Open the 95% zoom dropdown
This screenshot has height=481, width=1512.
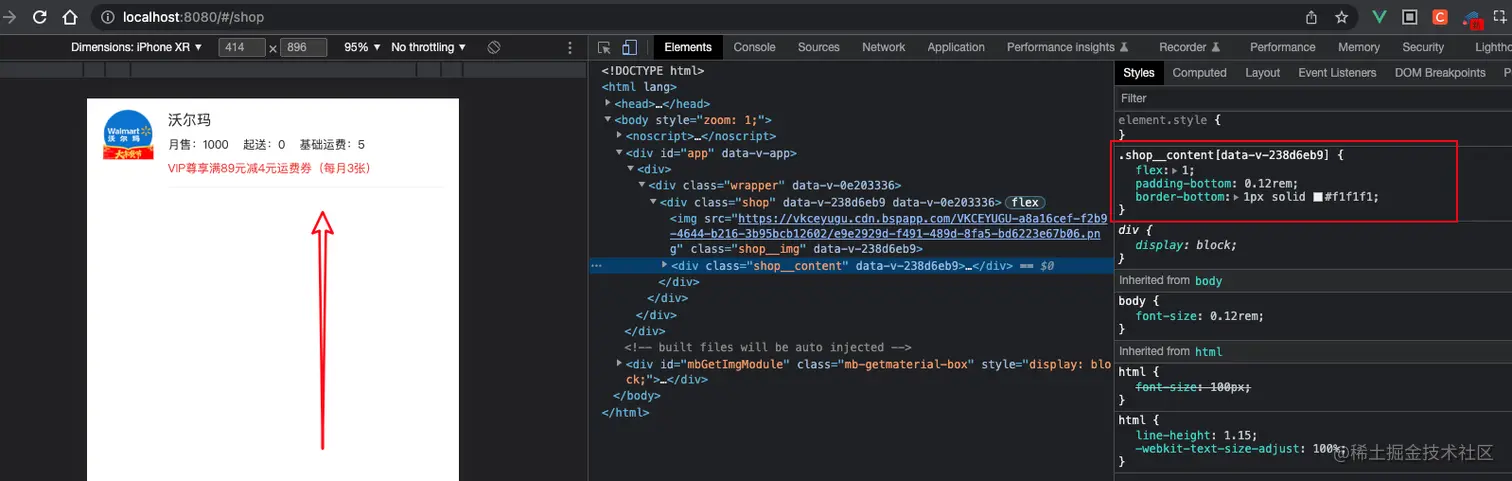pos(362,47)
